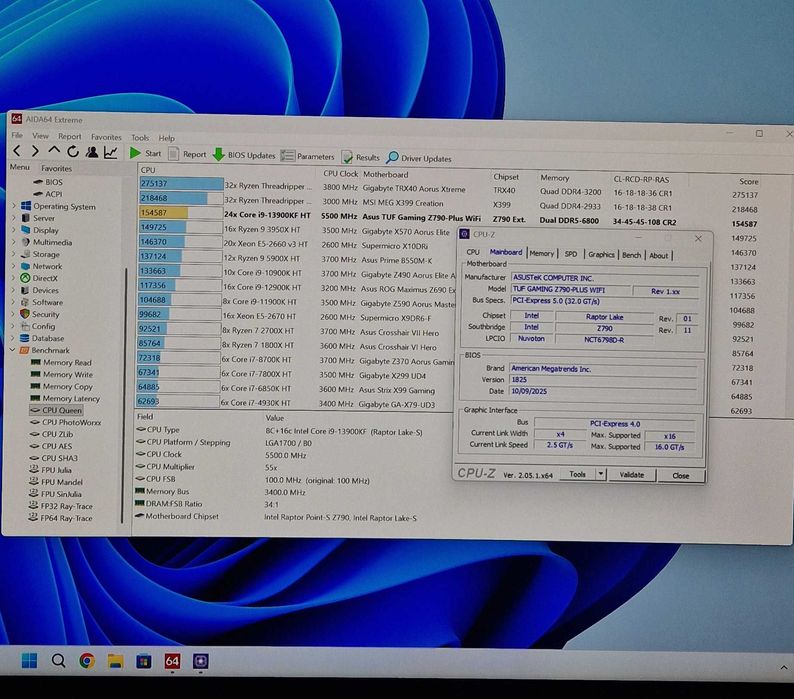Viewport: 794px width, 699px height.
Task: Click the Refresh icon in the AIDA64 toolbar
Action: pos(73,151)
